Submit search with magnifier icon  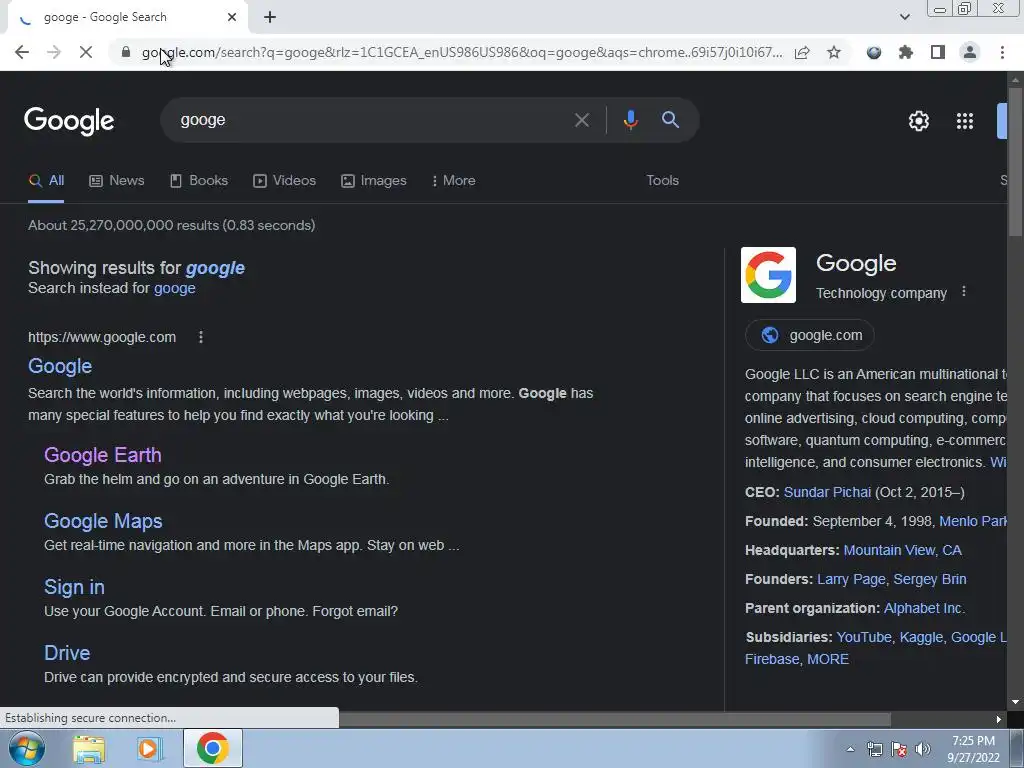(670, 120)
